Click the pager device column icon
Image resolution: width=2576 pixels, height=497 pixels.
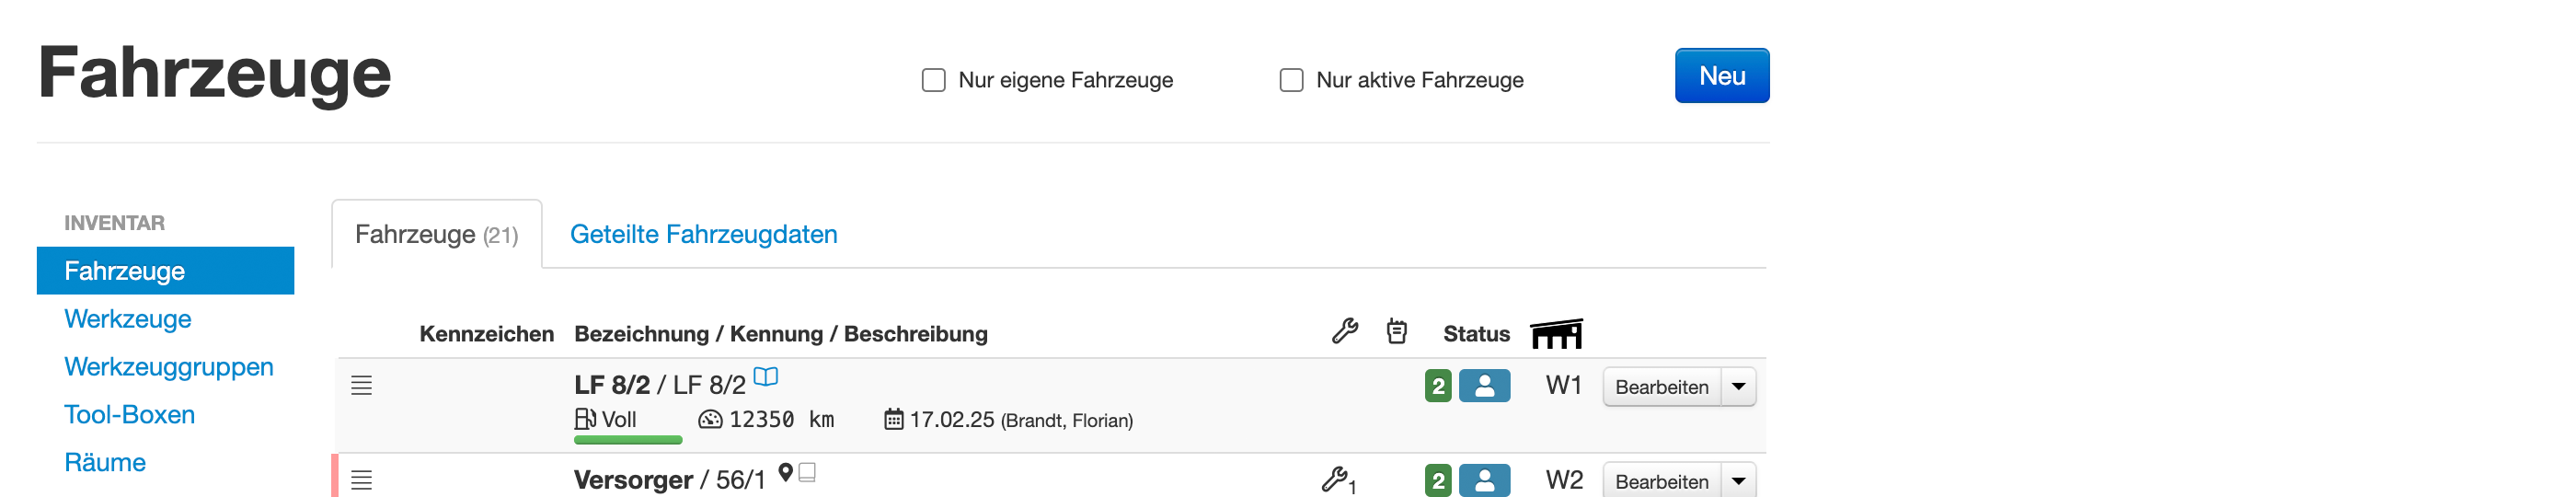coord(1397,331)
